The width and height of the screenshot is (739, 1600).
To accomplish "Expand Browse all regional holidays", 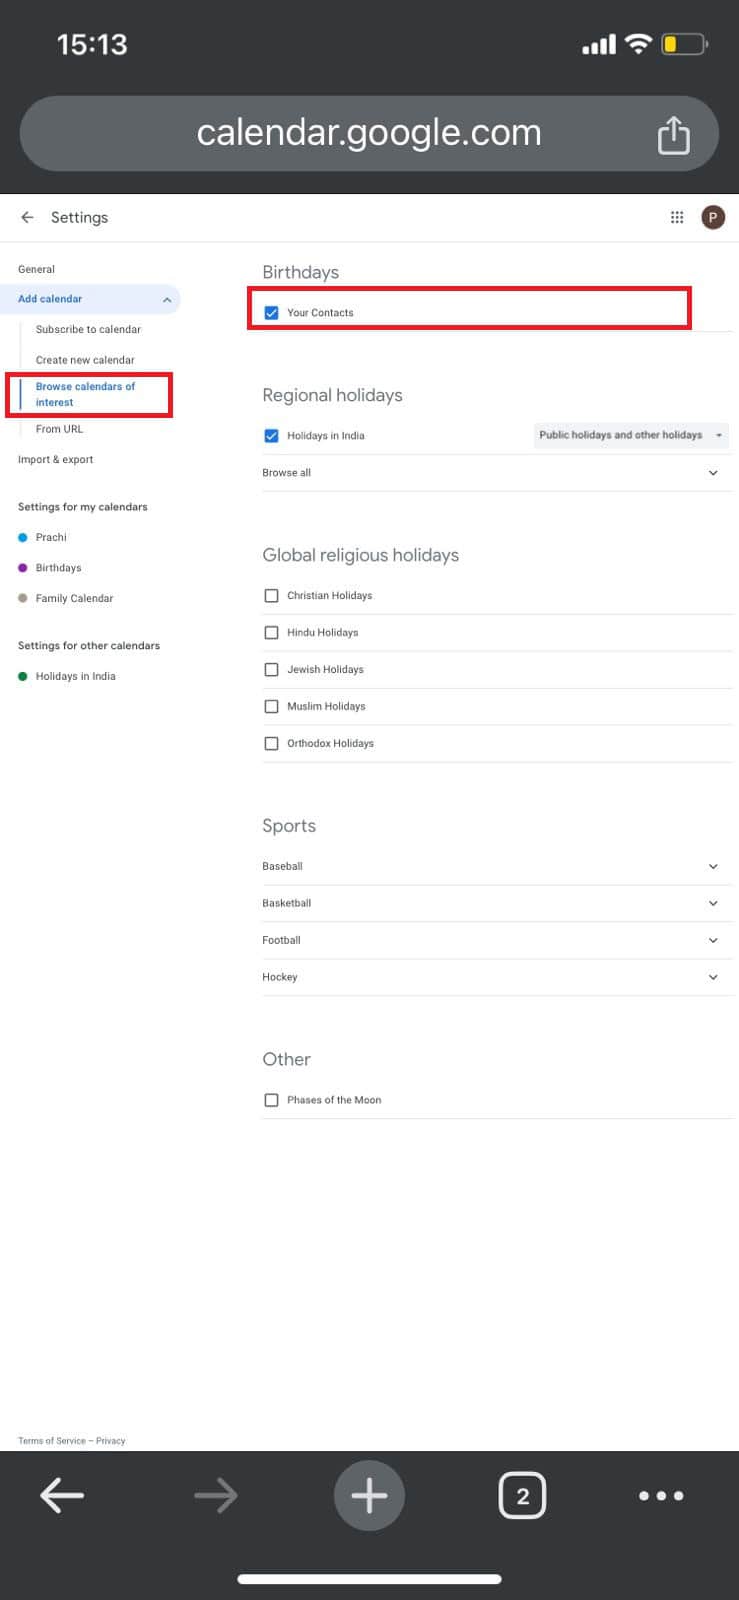I will pyautogui.click(x=497, y=473).
